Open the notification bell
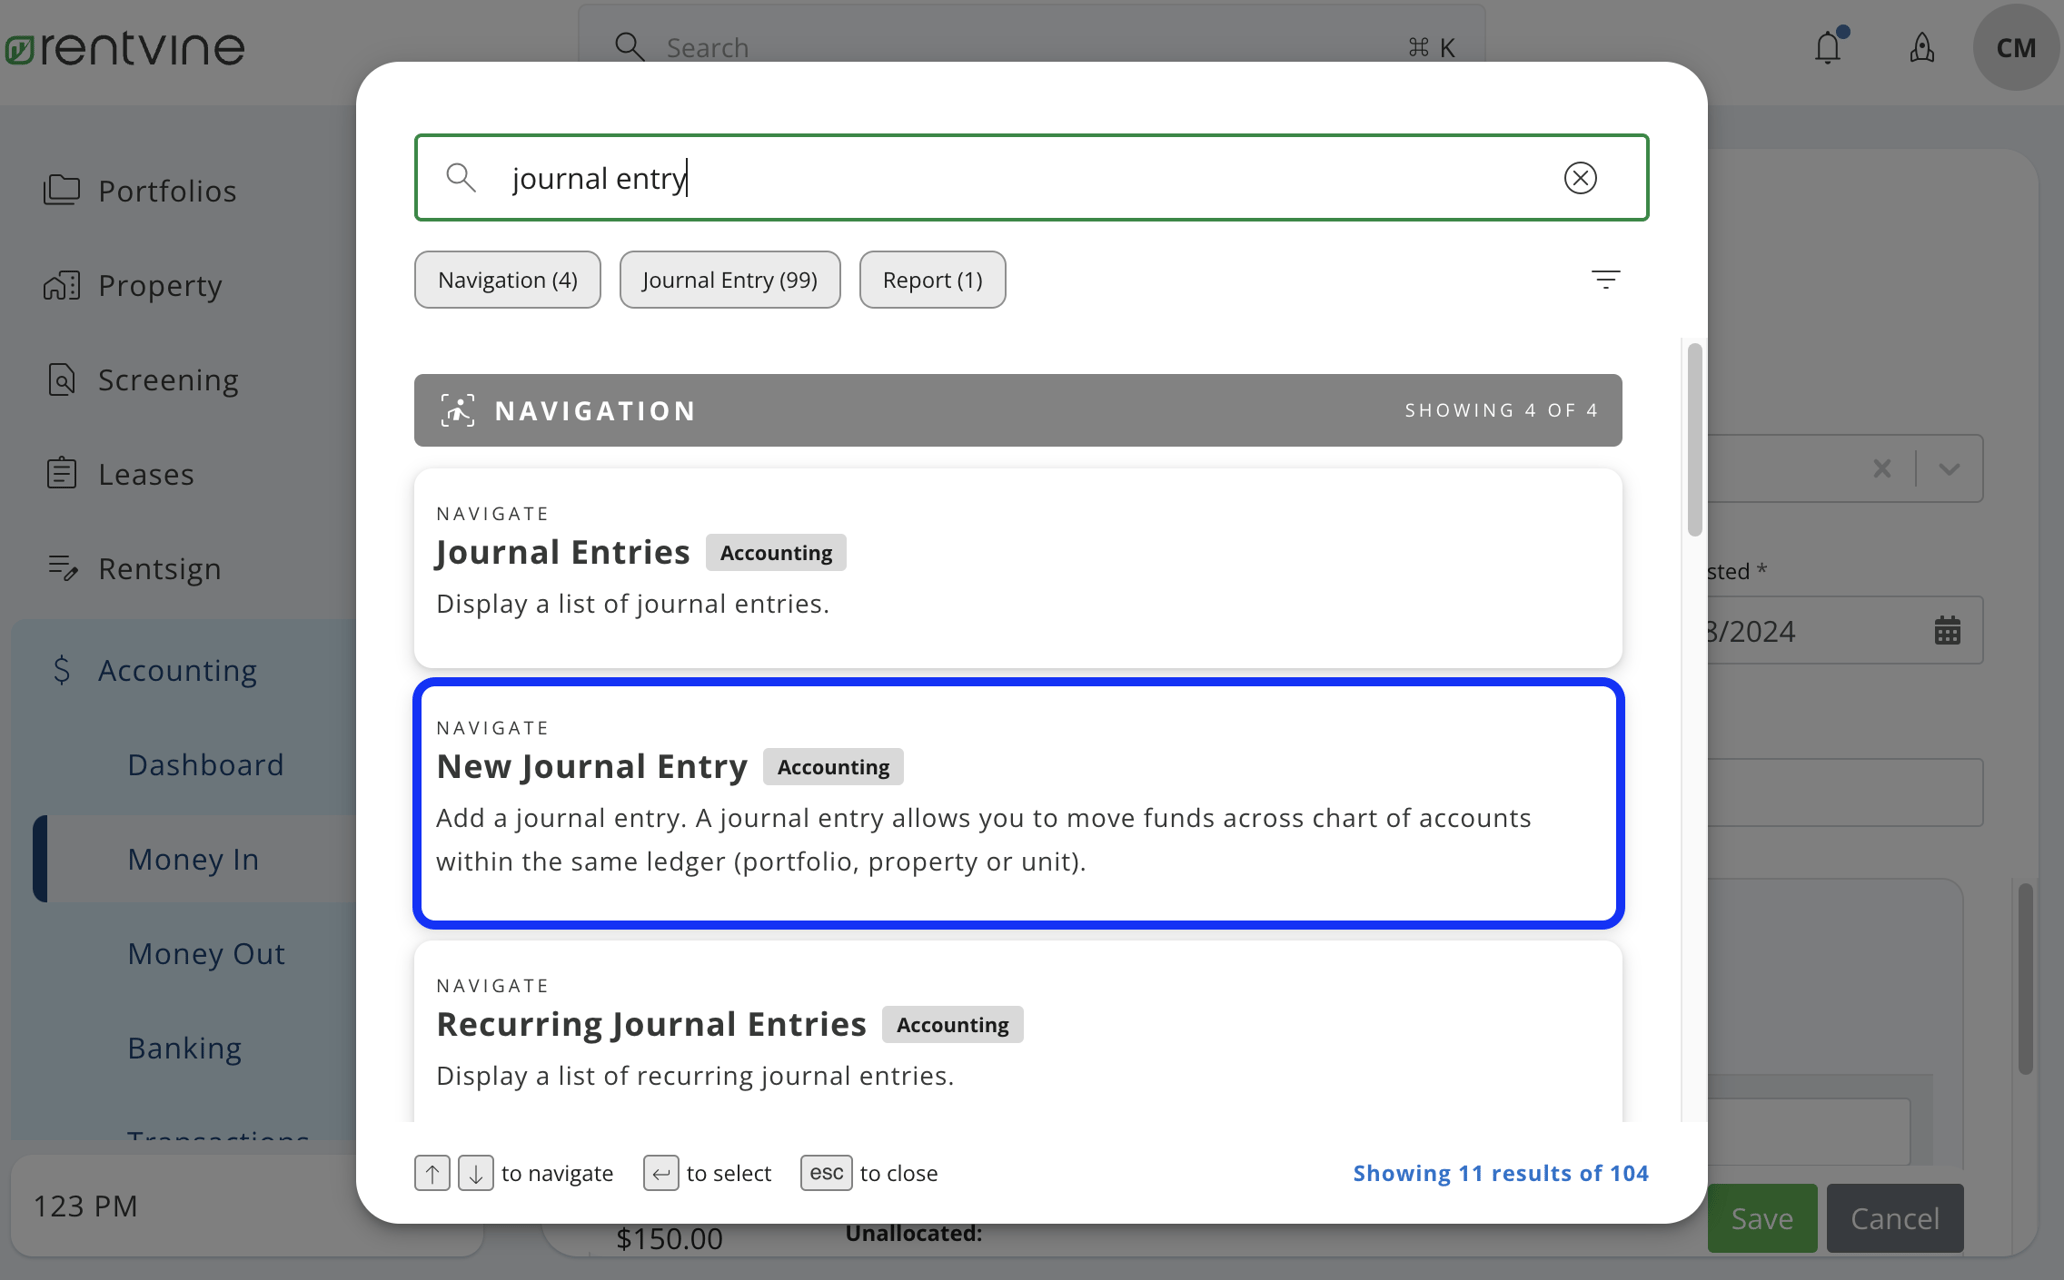The width and height of the screenshot is (2064, 1280). (1827, 47)
